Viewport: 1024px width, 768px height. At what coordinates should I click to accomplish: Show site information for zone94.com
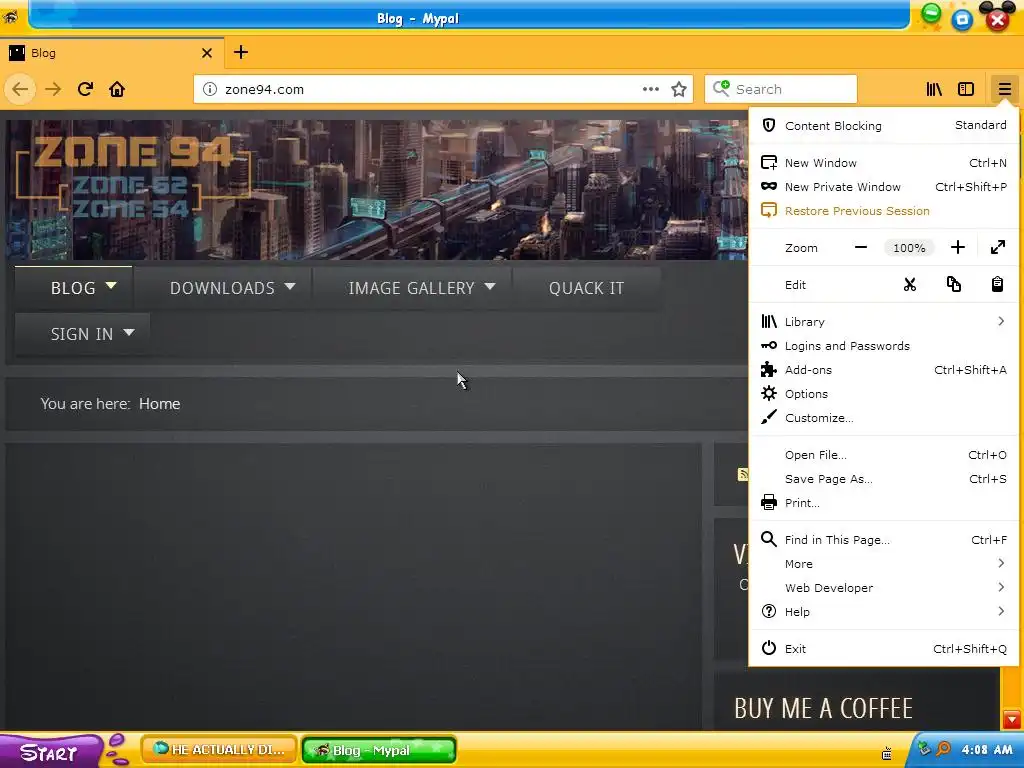click(x=210, y=89)
